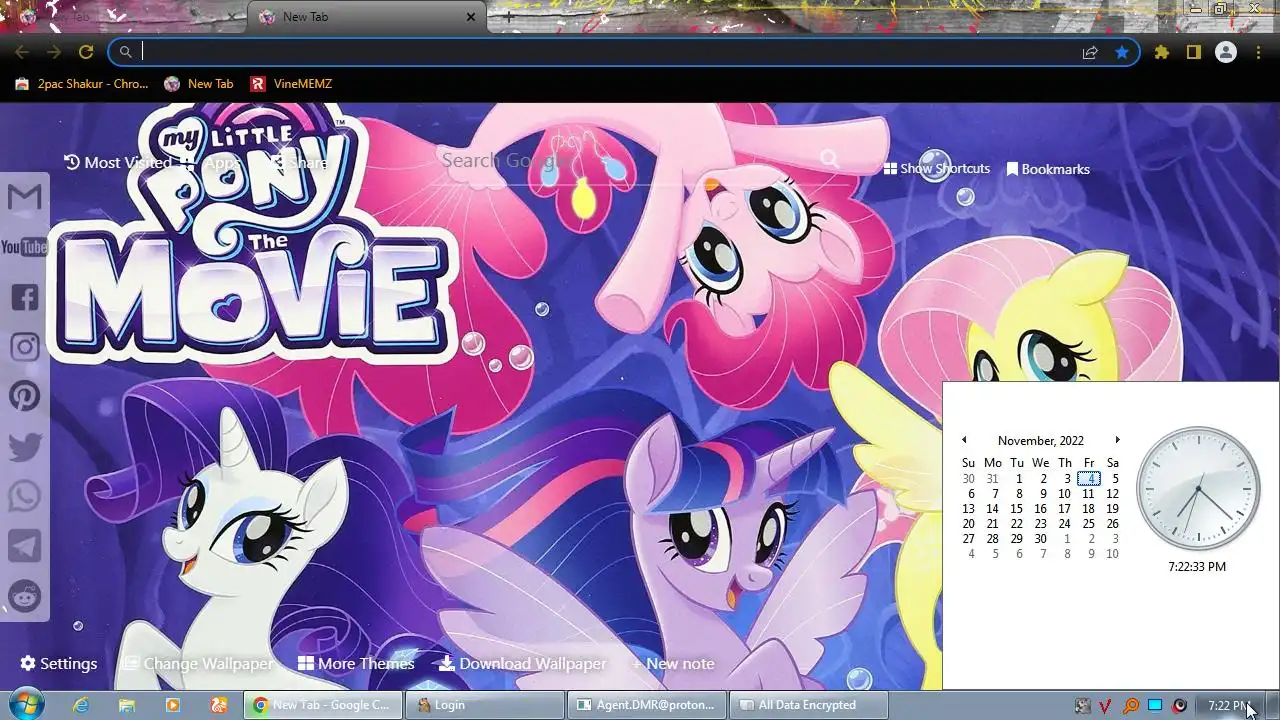Viewport: 1280px width, 720px height.
Task: Open the Chrome profile avatar
Action: click(x=1225, y=52)
